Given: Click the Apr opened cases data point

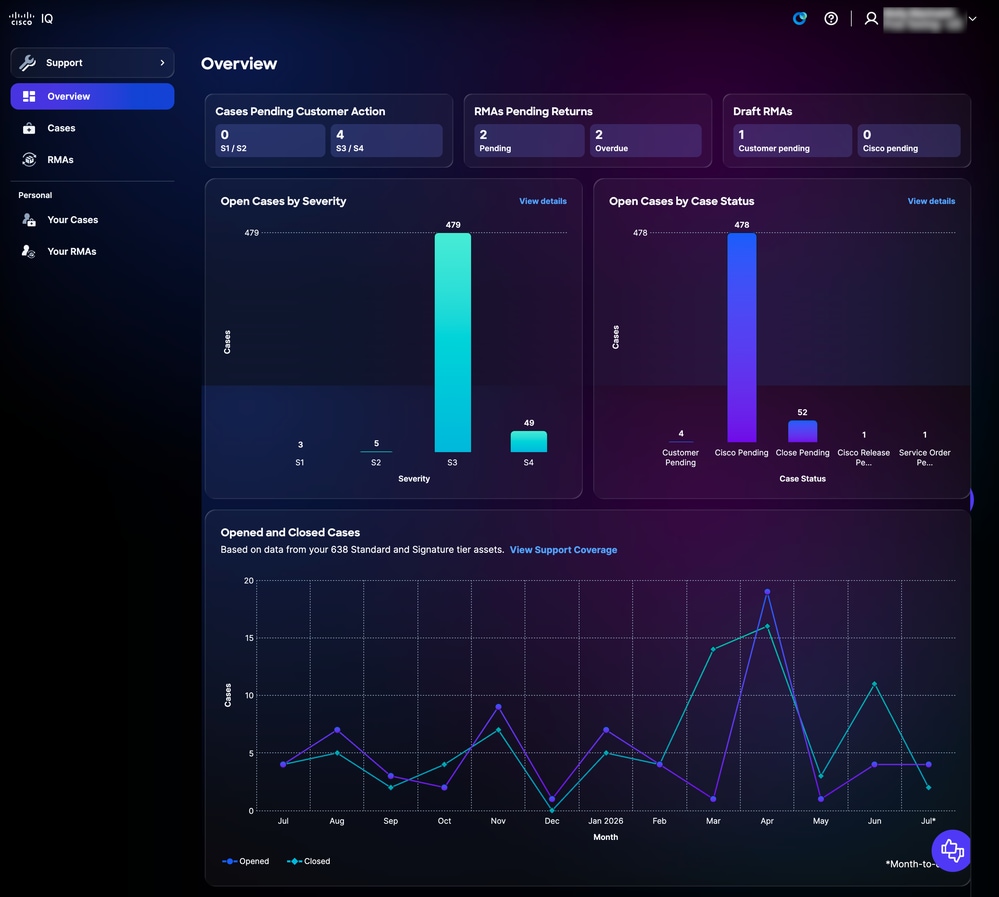Looking at the screenshot, I should [x=767, y=592].
